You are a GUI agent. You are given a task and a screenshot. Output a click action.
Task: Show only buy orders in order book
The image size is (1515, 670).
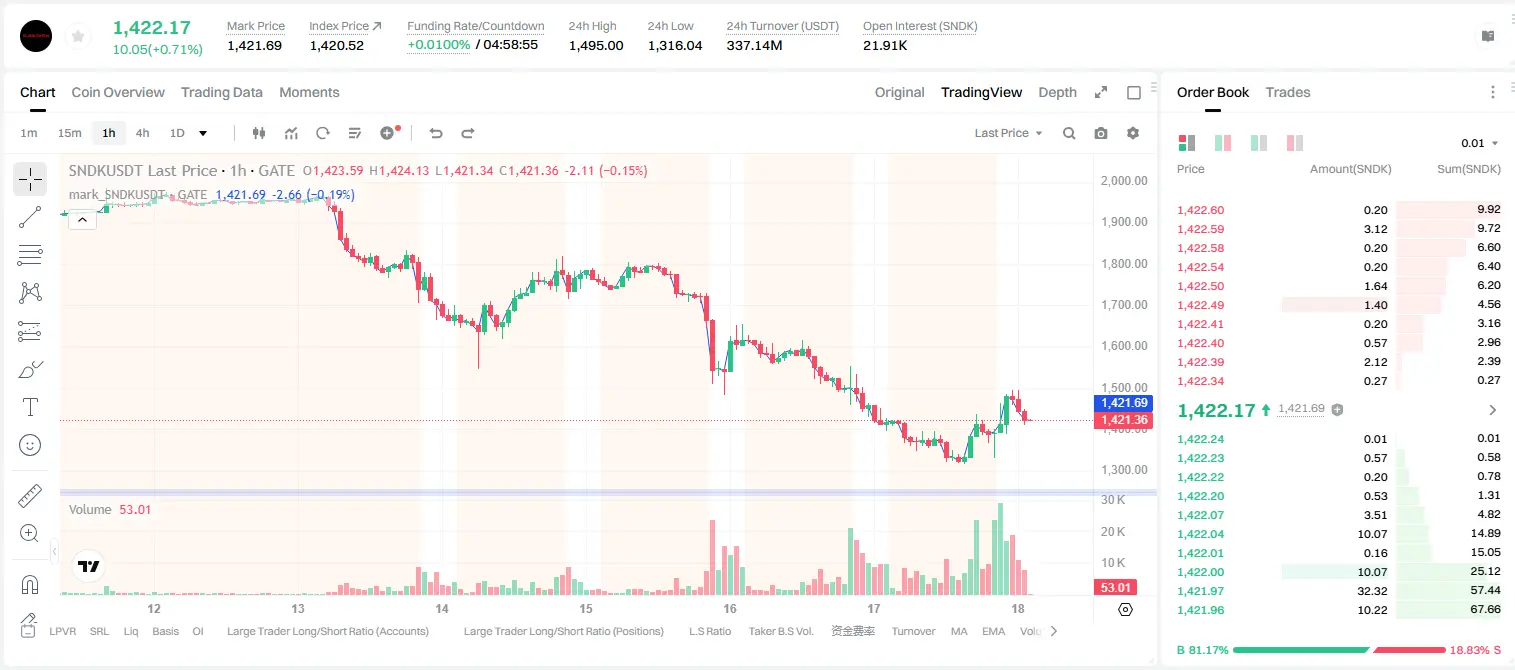(x=1259, y=143)
